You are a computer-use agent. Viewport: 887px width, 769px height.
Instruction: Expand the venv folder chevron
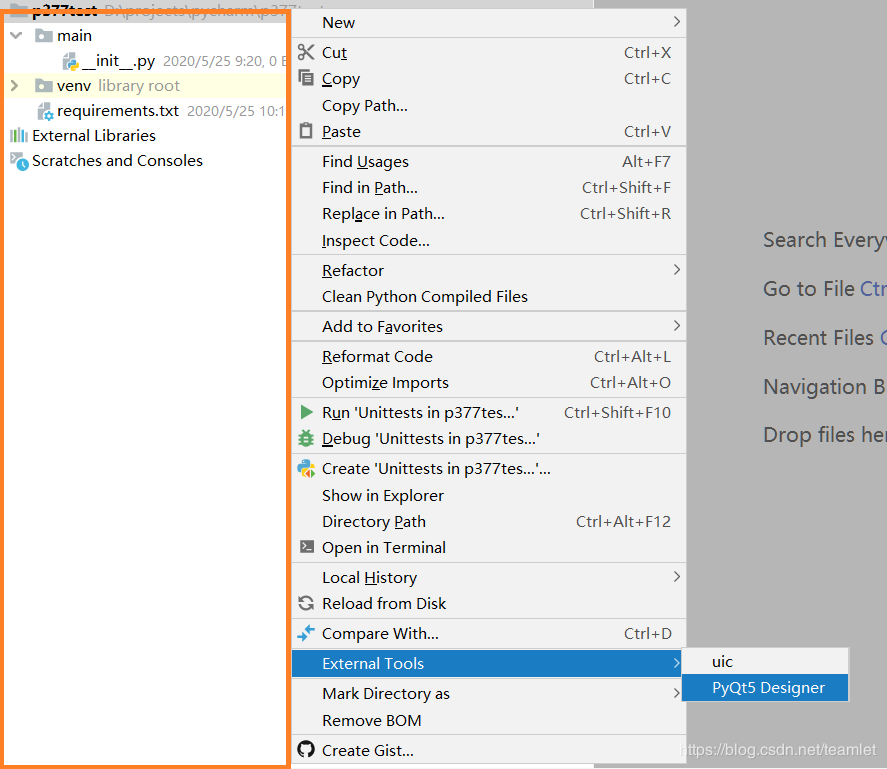tap(15, 85)
